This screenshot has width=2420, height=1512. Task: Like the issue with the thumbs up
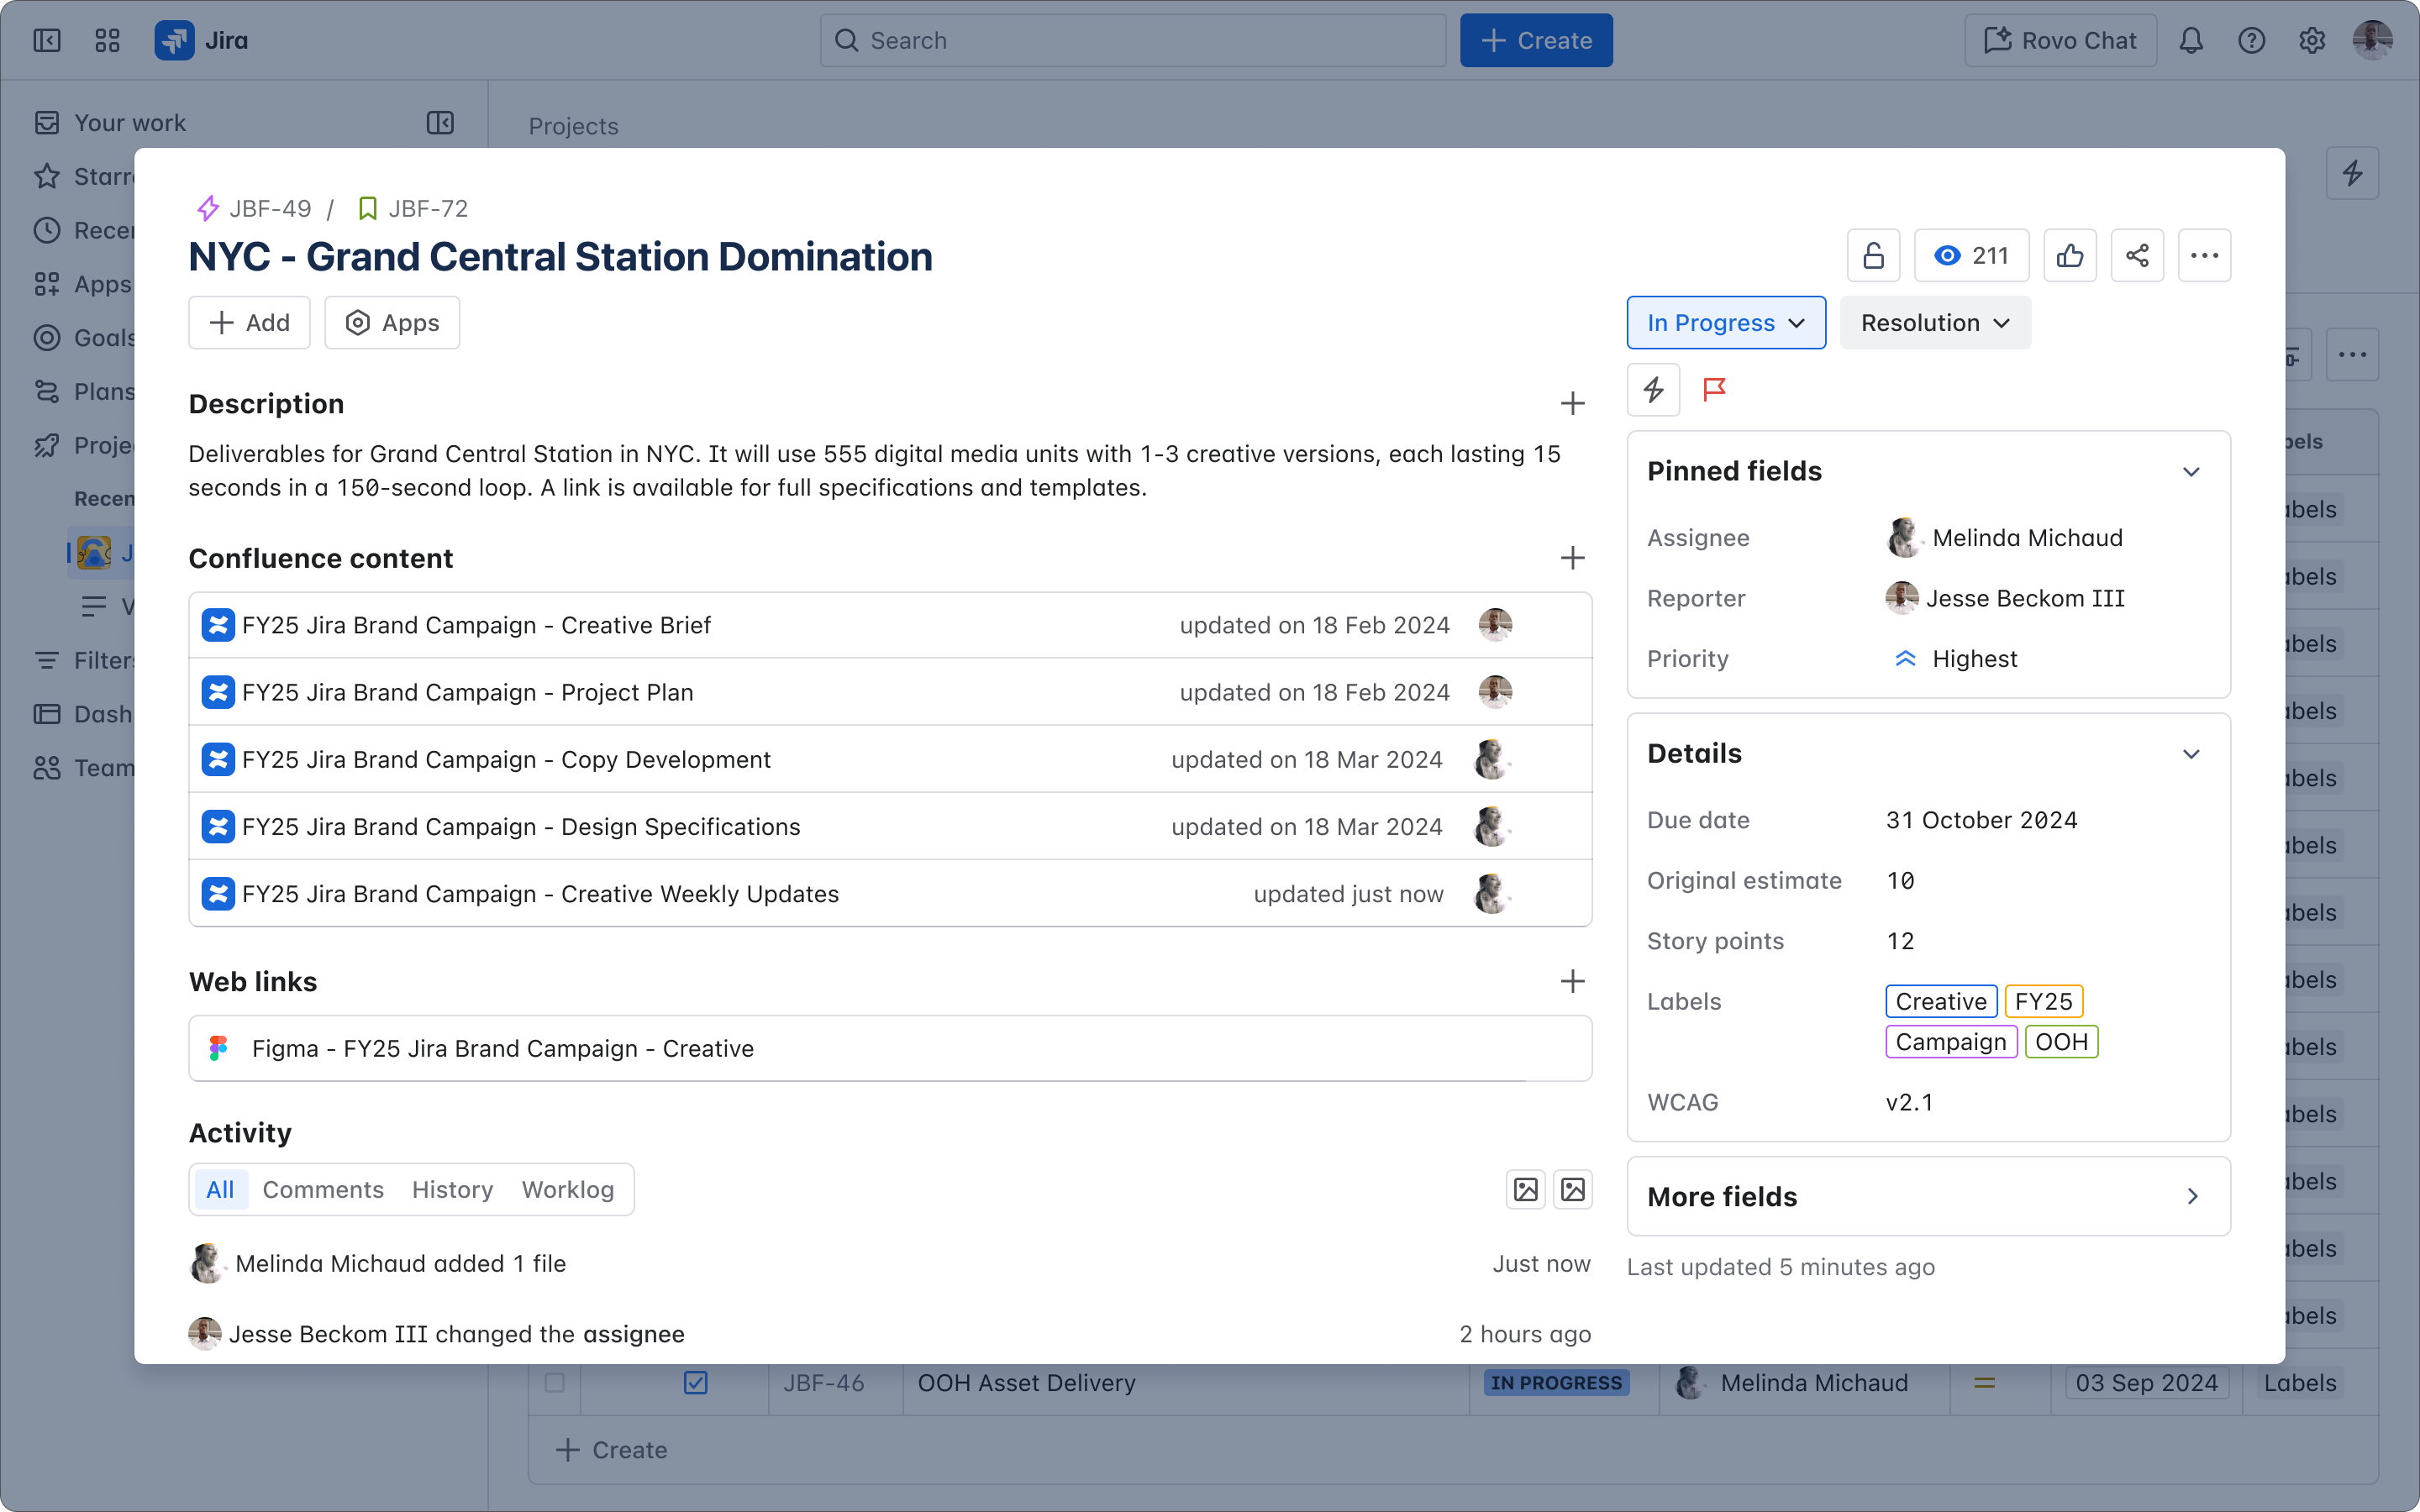[x=2070, y=255]
